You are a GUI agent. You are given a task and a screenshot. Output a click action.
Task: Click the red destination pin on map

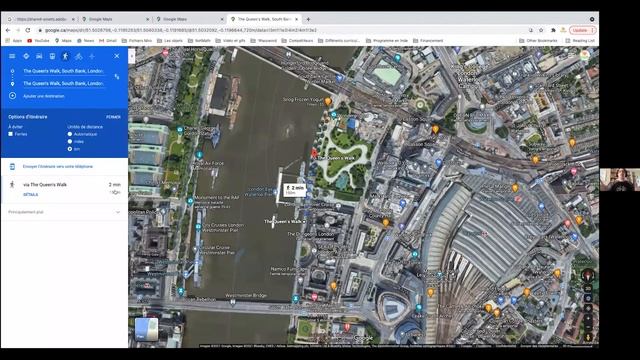313,153
